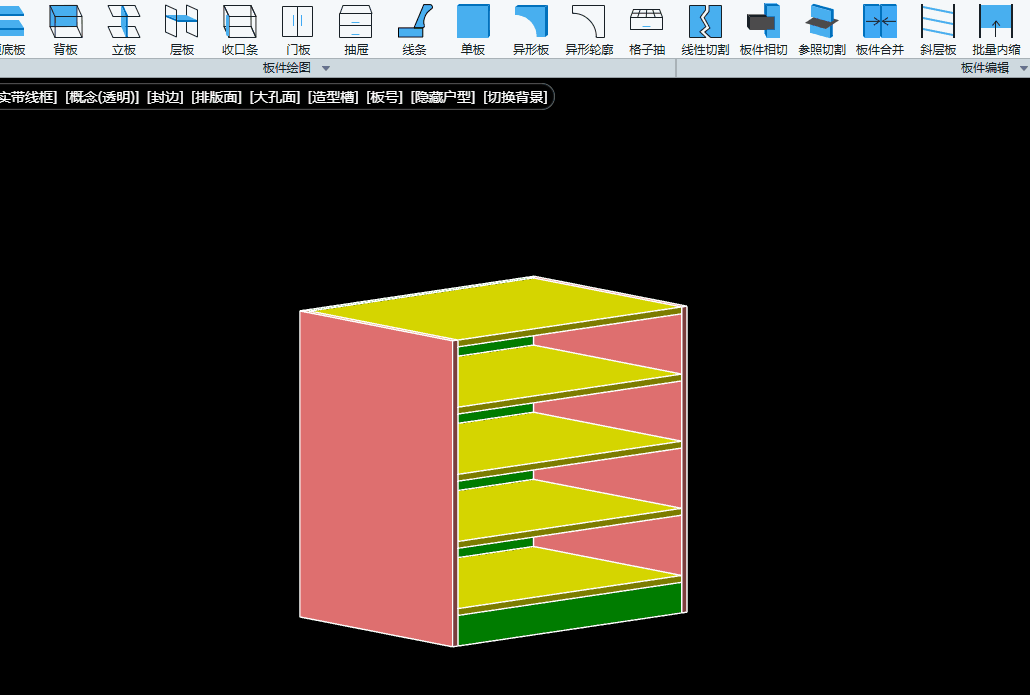Toggle the [概念(透明)] transparent concept view
Image resolution: width=1030 pixels, height=695 pixels.
[102, 97]
